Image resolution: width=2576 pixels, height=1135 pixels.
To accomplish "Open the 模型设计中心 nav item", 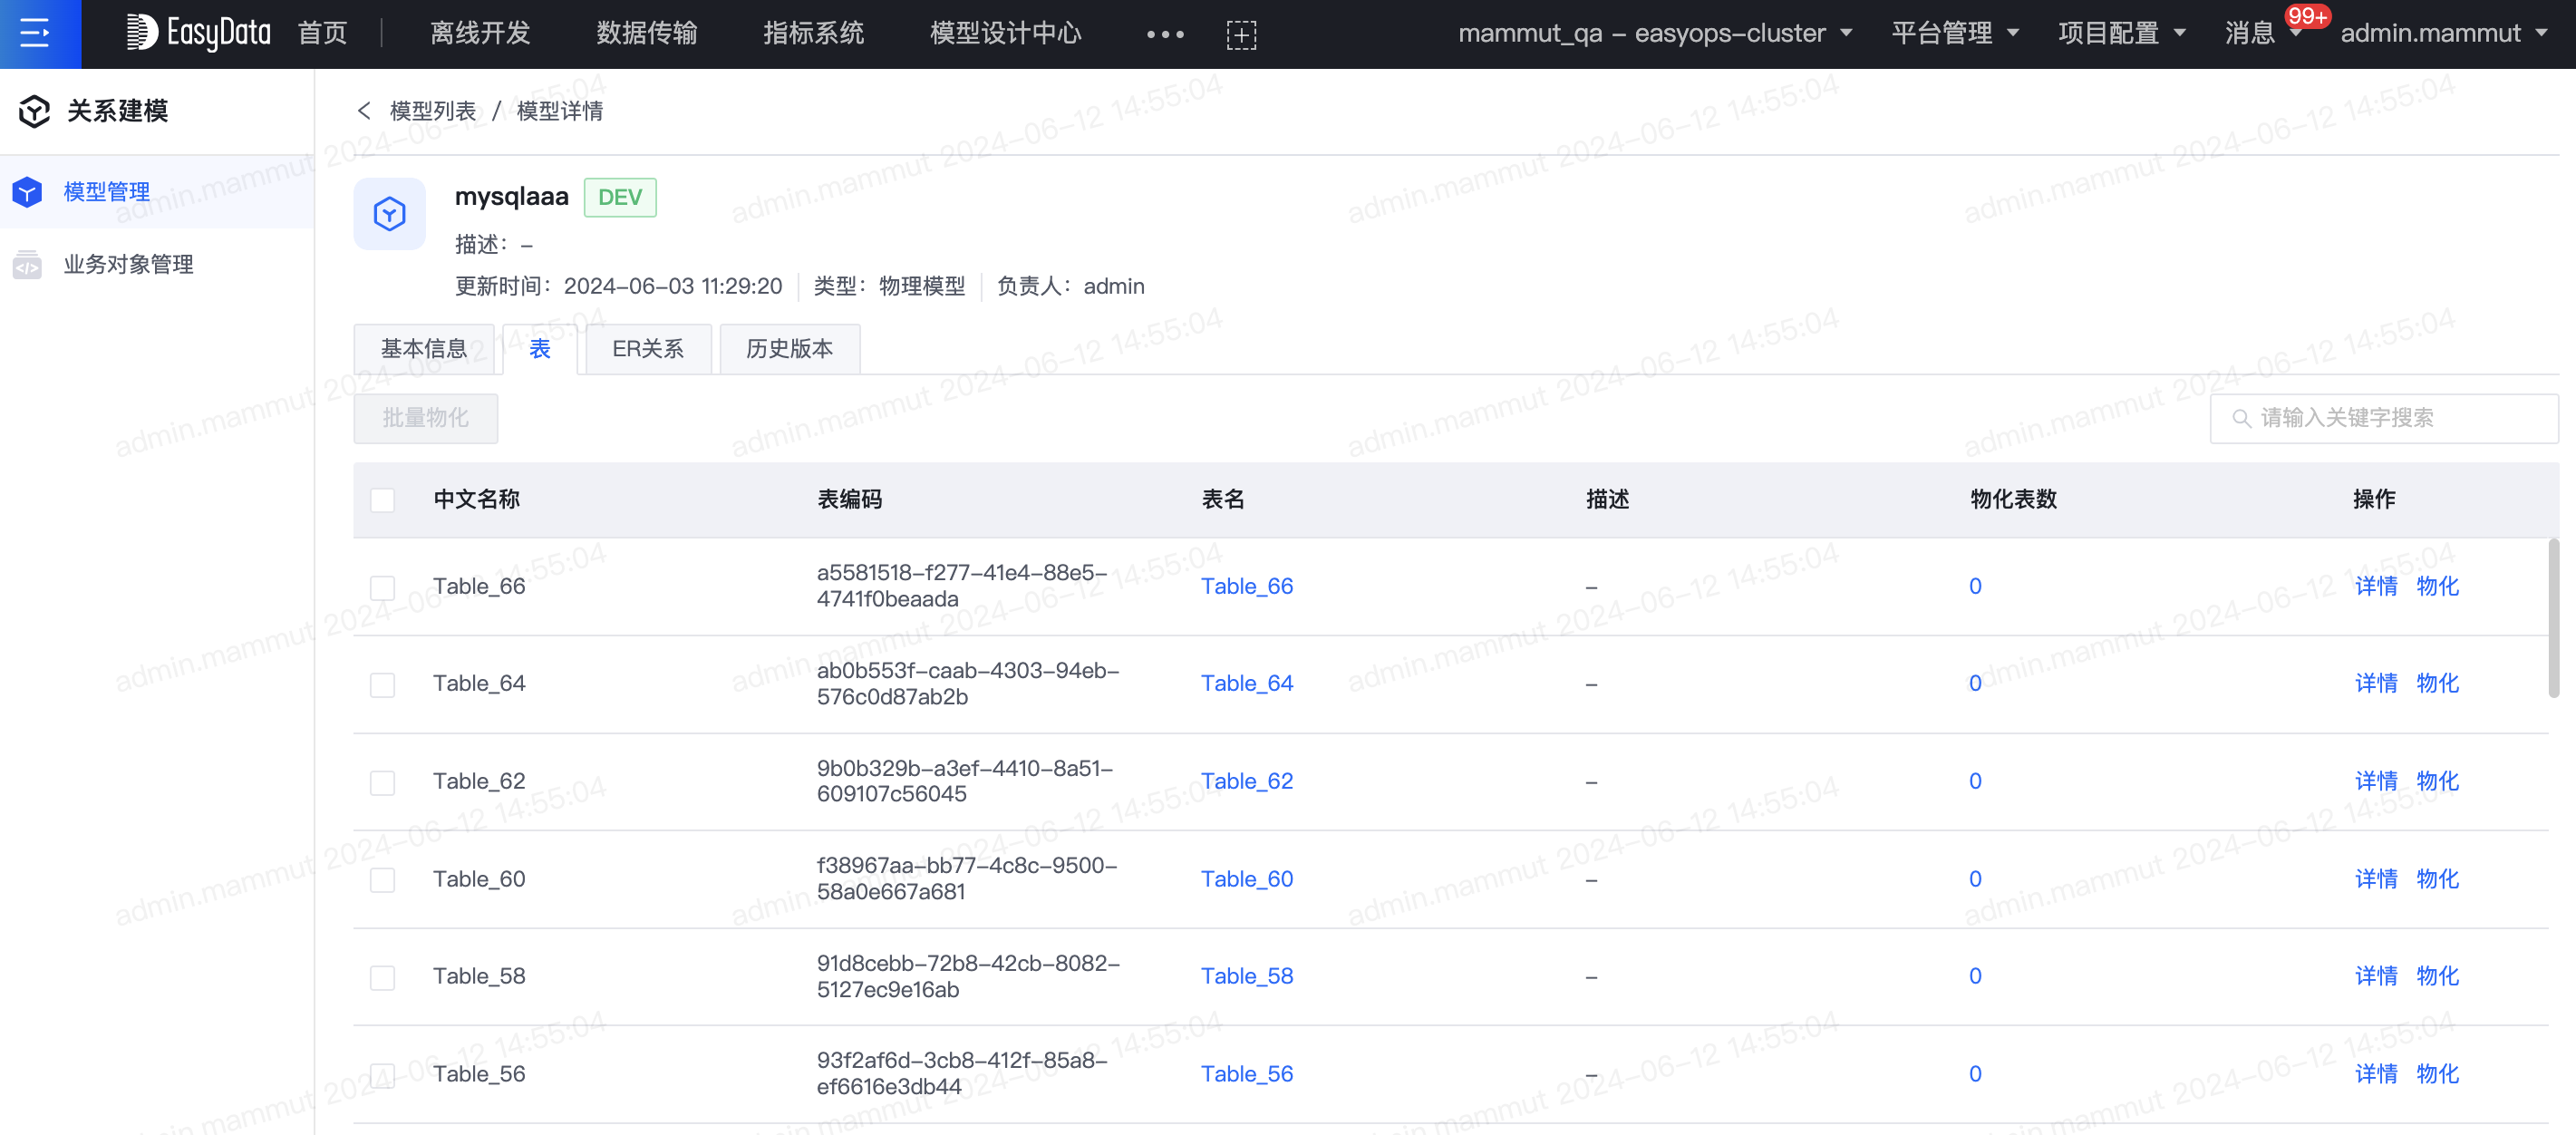I will point(1005,33).
